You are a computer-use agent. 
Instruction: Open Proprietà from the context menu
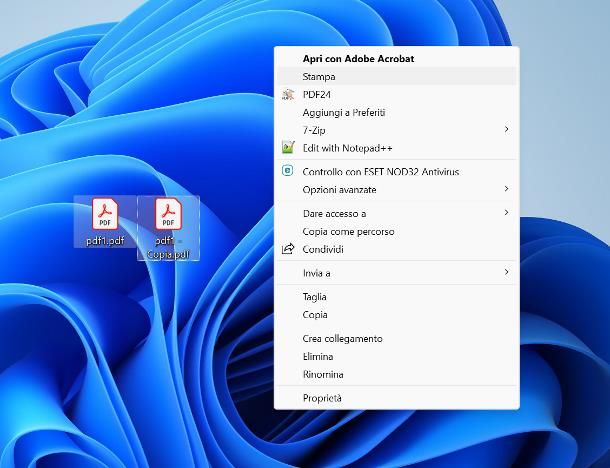[x=322, y=398]
